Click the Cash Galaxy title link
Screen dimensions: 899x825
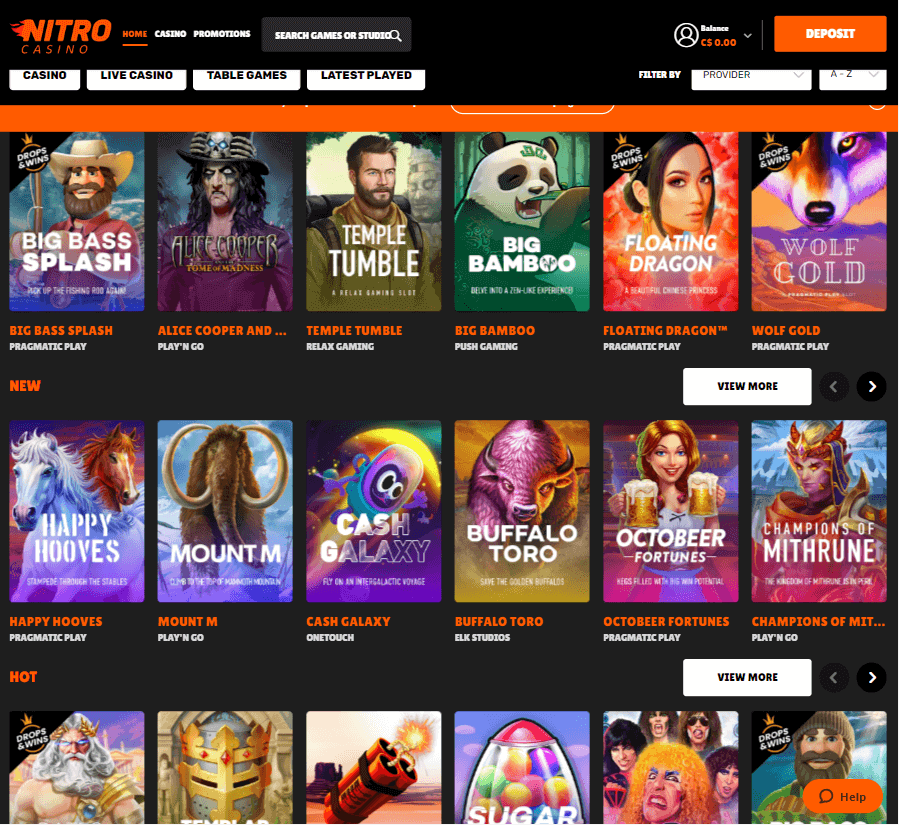tap(349, 621)
